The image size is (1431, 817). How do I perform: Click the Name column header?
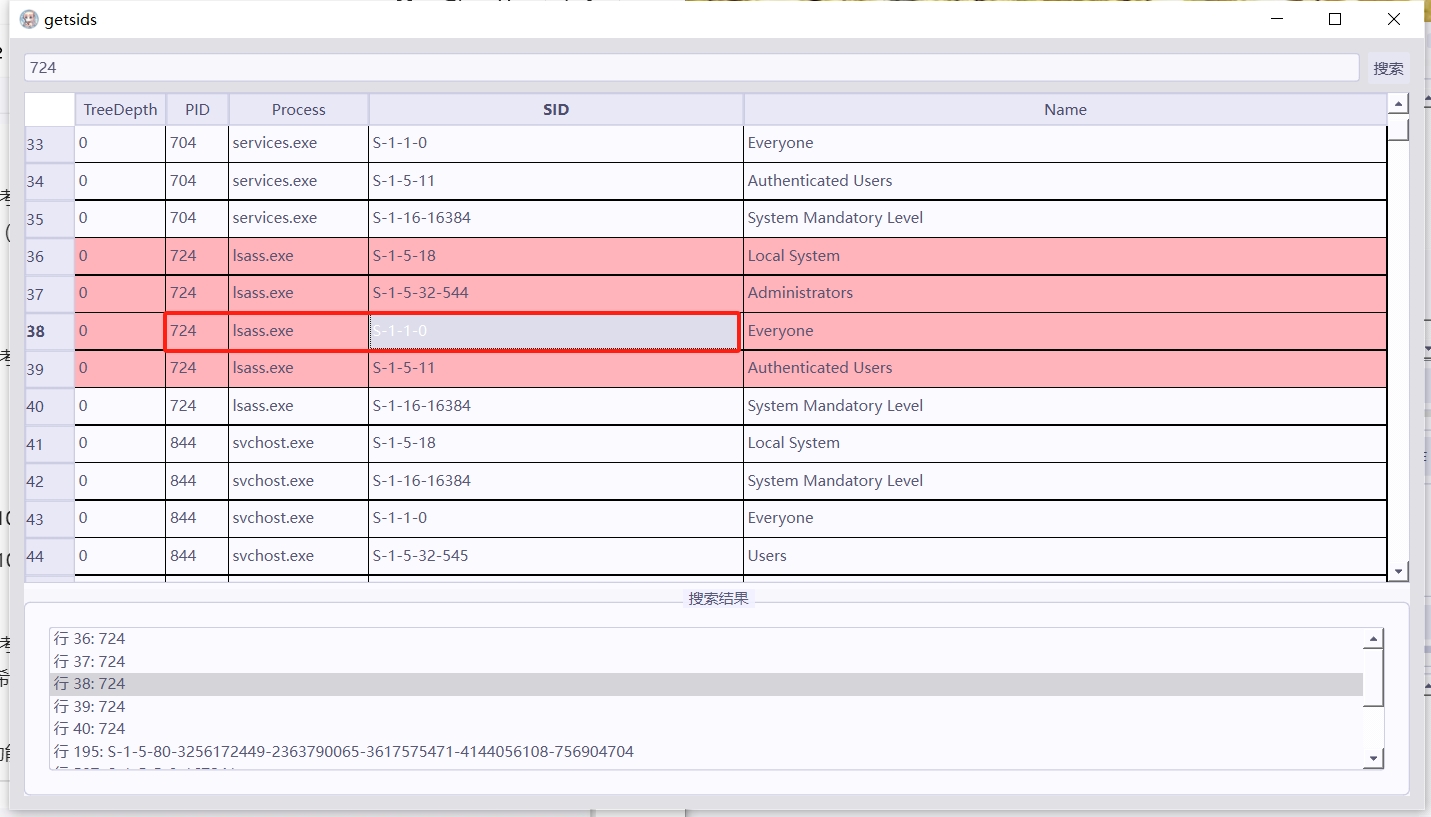[1065, 110]
